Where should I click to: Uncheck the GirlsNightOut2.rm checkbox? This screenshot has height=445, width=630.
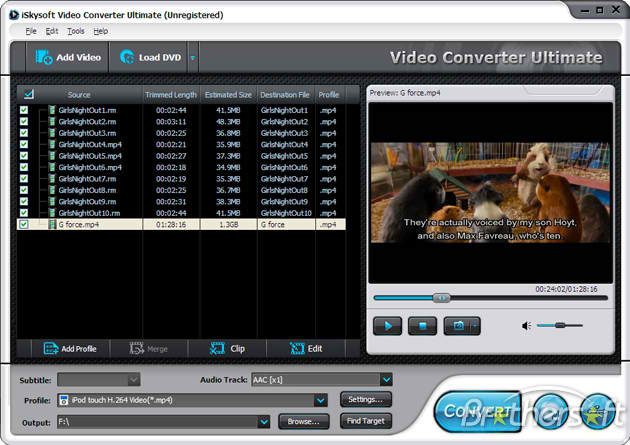coord(24,121)
